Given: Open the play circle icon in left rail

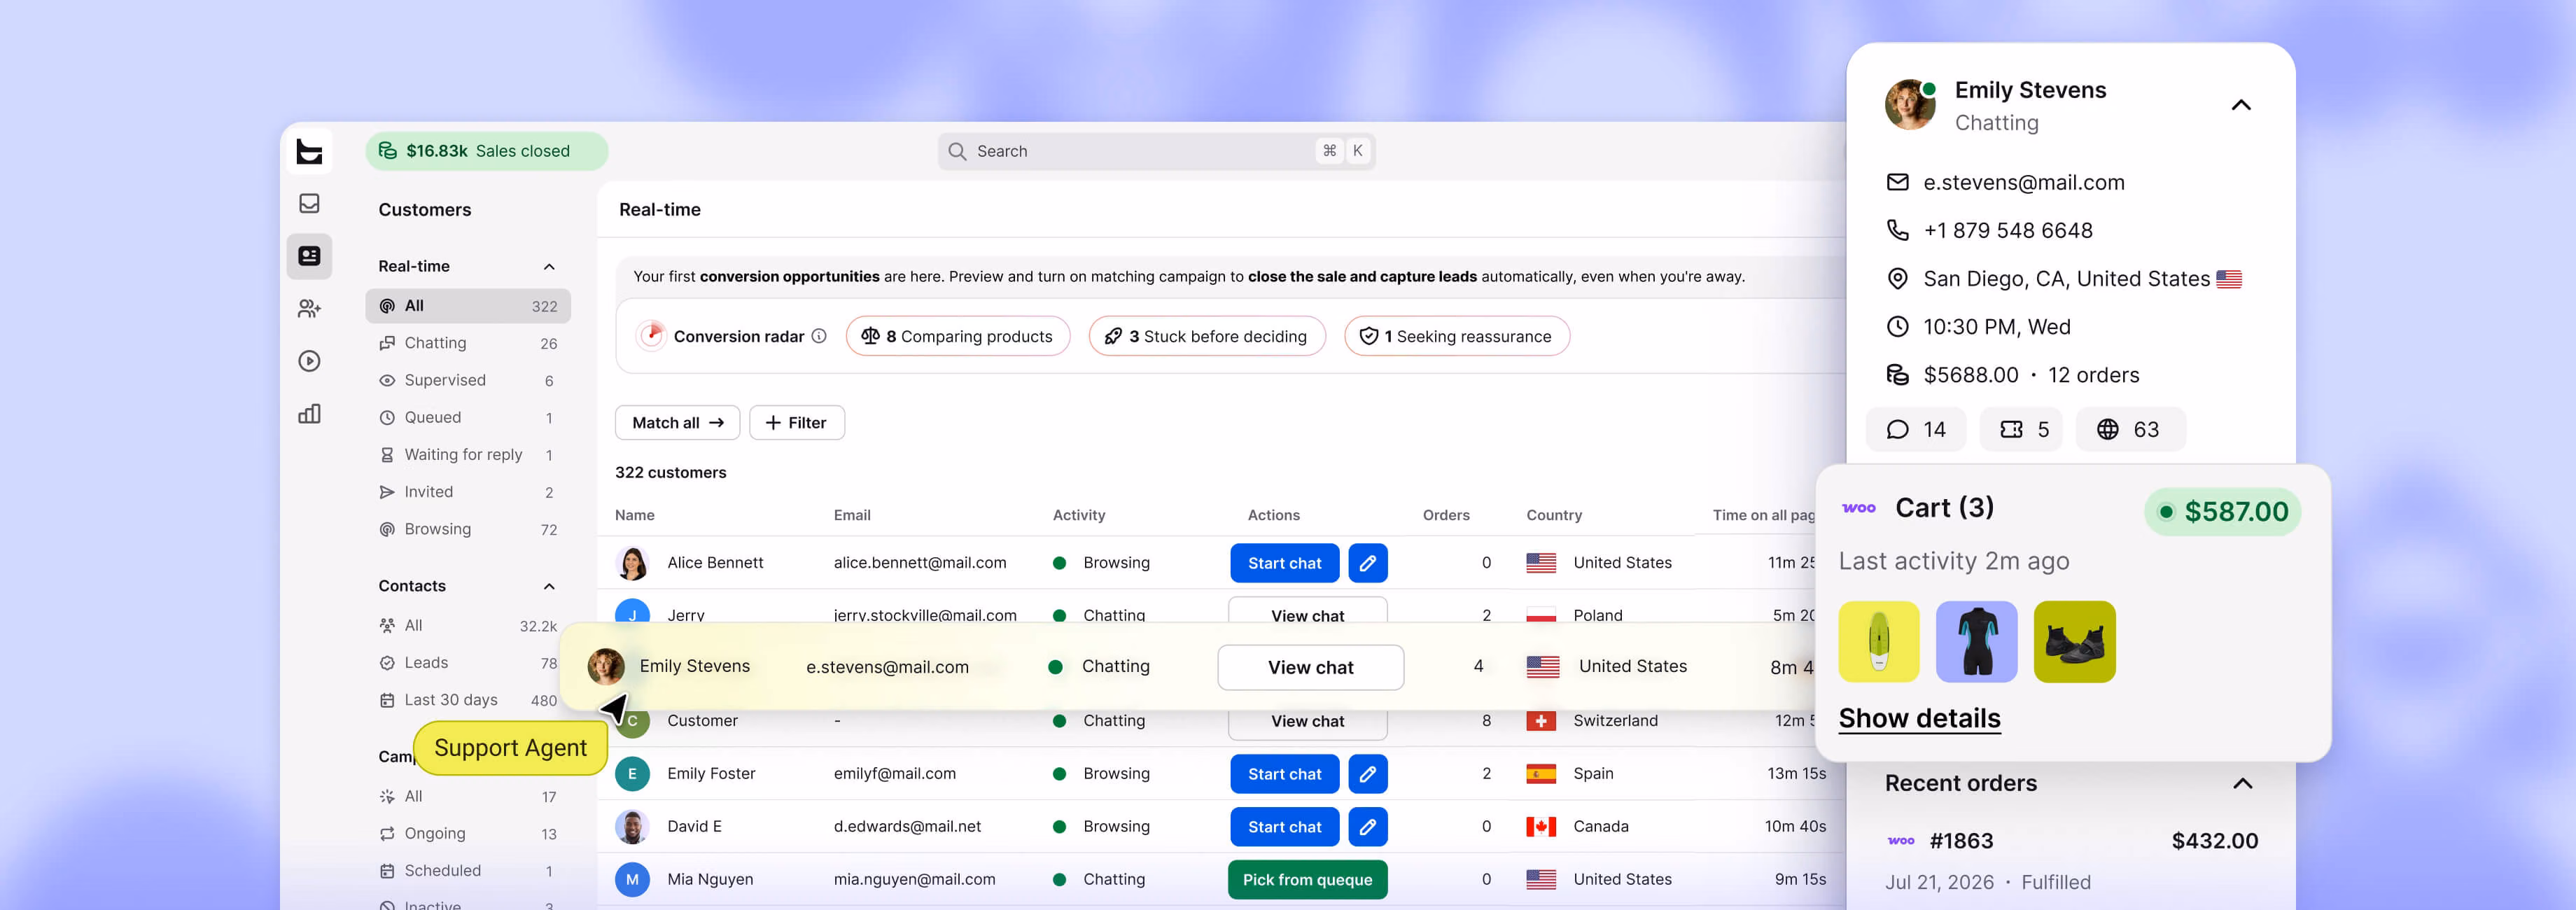Looking at the screenshot, I should 309,361.
